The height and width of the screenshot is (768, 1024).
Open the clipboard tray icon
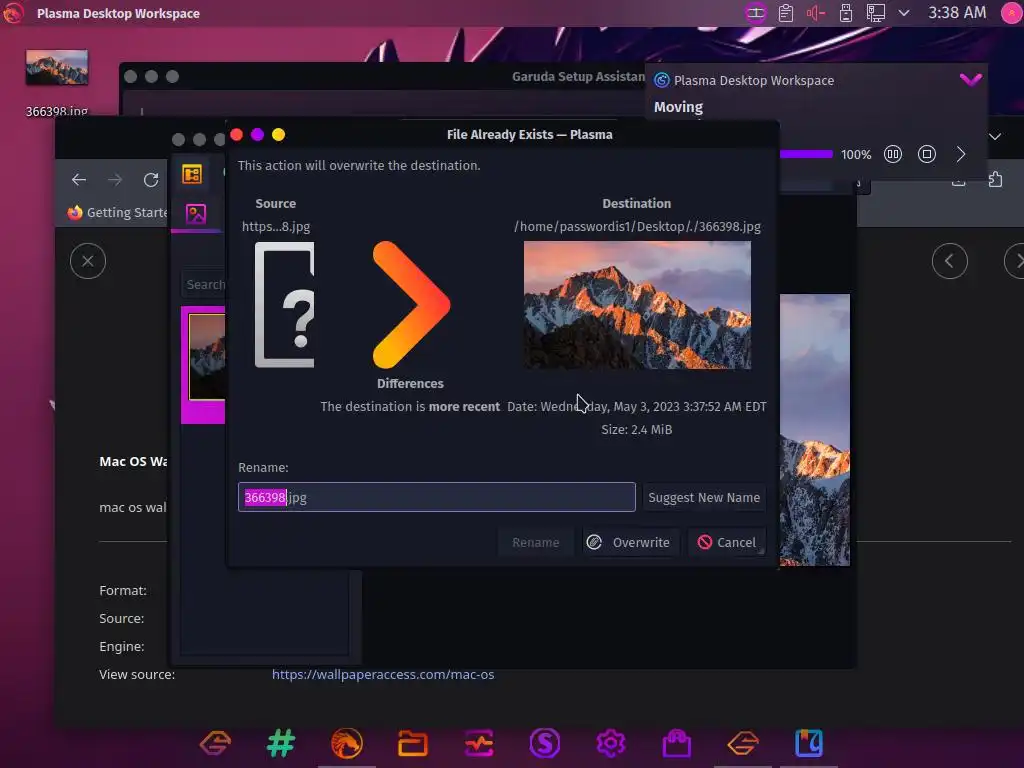tap(786, 13)
